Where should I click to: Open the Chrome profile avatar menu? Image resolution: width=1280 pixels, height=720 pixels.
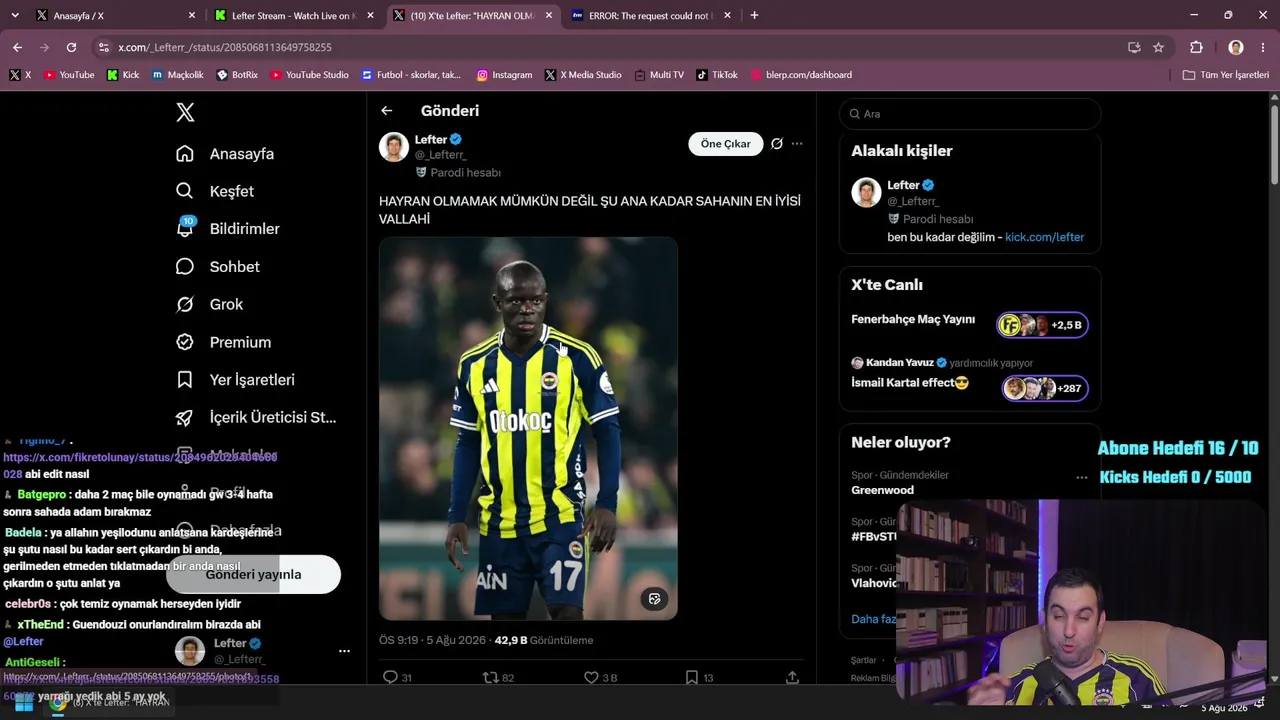(x=1236, y=47)
